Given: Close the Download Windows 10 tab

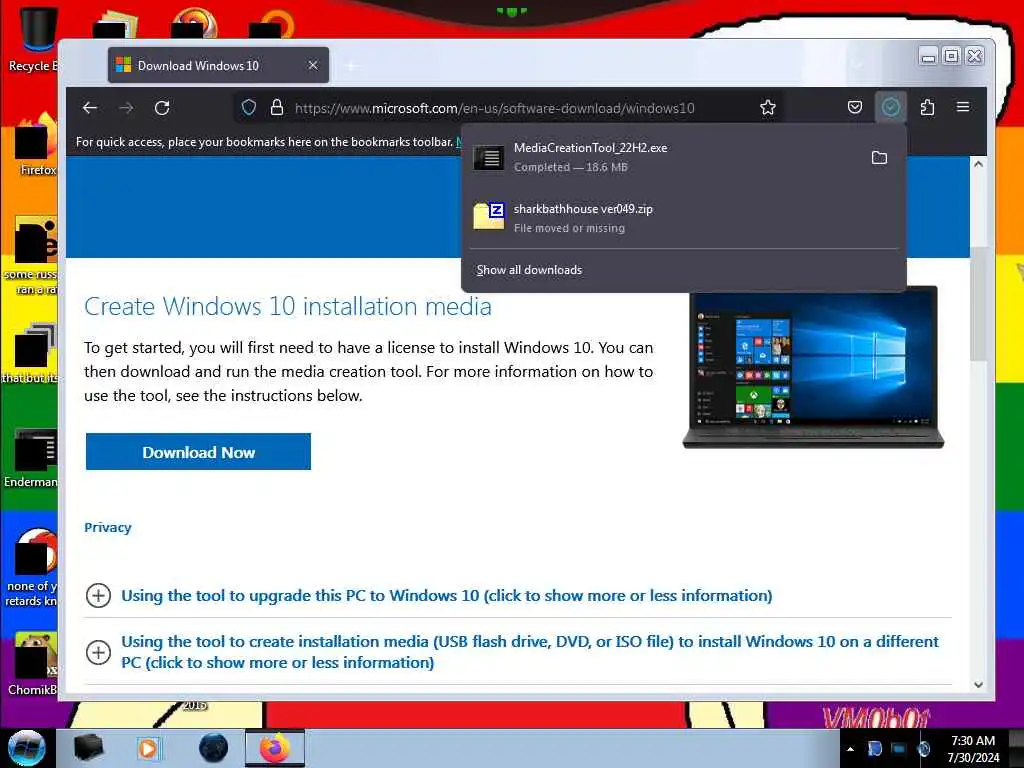Looking at the screenshot, I should [313, 65].
